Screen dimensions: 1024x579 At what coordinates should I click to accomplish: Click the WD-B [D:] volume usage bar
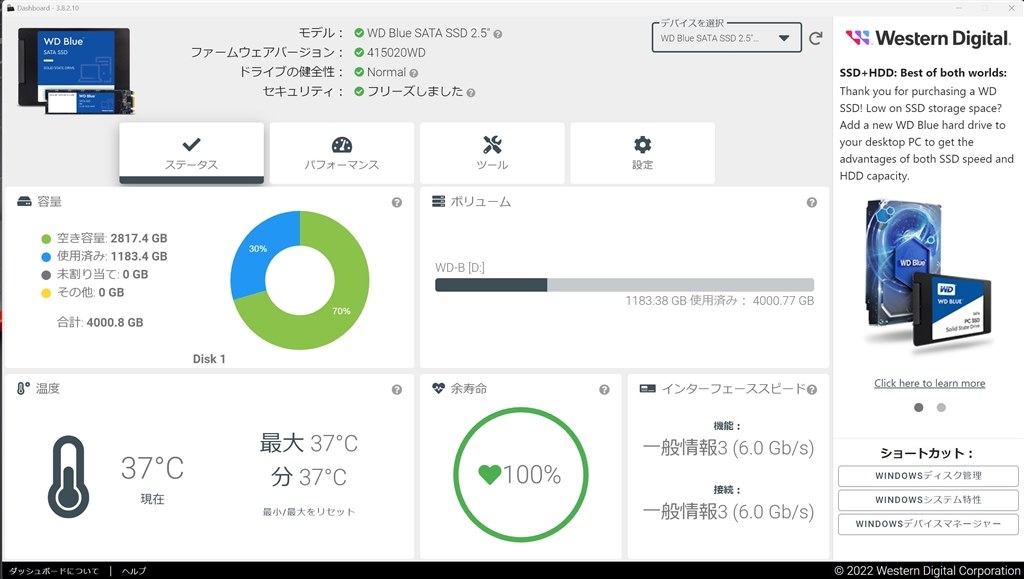coord(624,285)
